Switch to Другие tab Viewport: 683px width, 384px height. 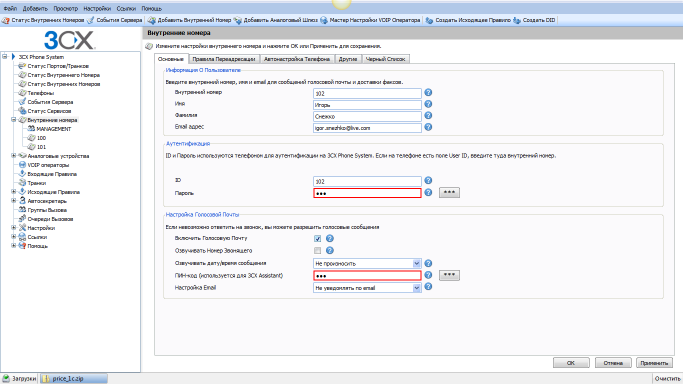pos(348,59)
